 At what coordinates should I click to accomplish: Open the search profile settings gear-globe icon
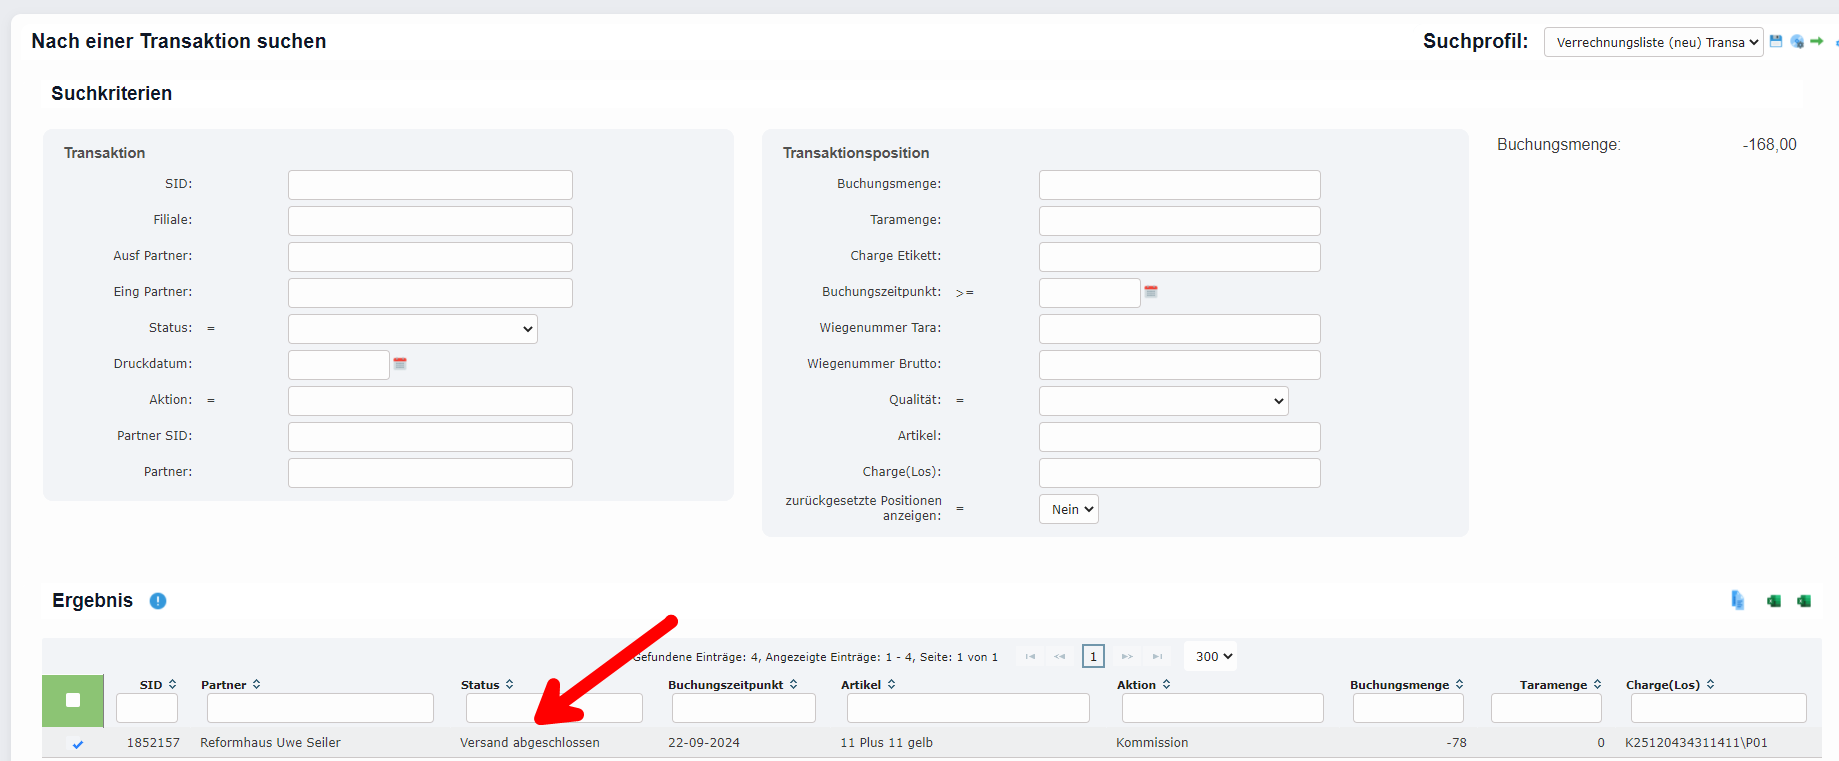pos(1797,41)
